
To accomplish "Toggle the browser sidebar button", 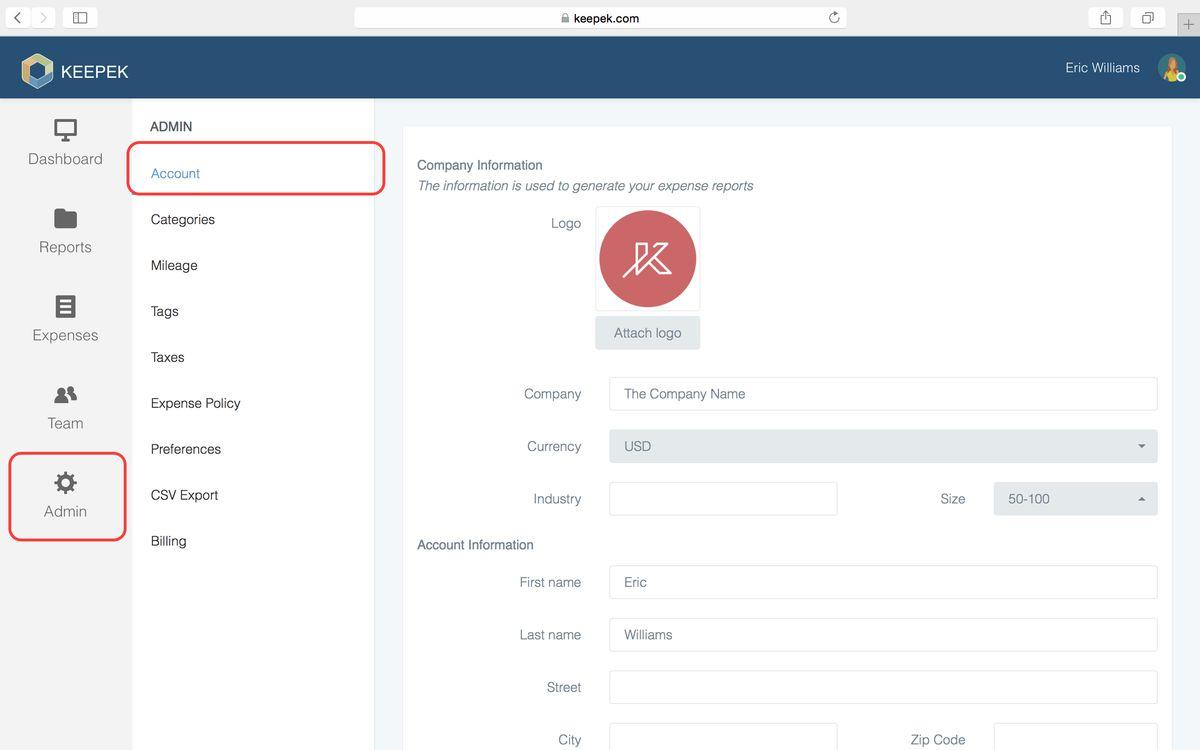I will [80, 18].
